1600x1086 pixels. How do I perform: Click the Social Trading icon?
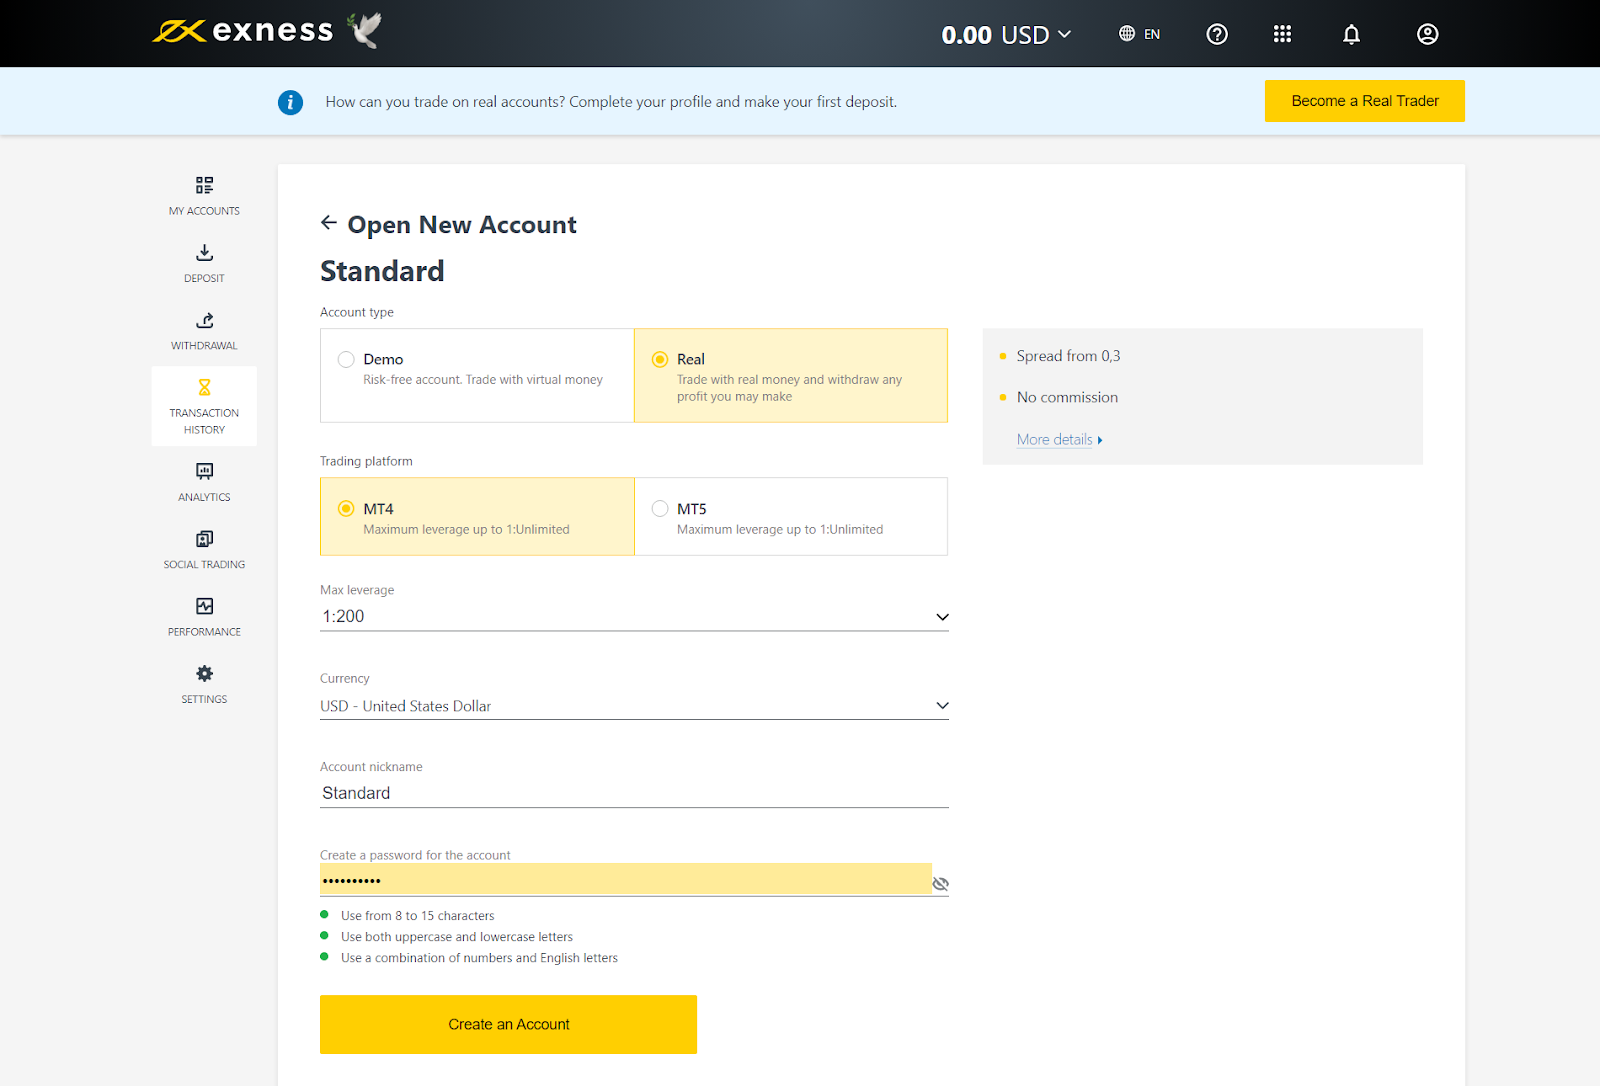(x=204, y=539)
